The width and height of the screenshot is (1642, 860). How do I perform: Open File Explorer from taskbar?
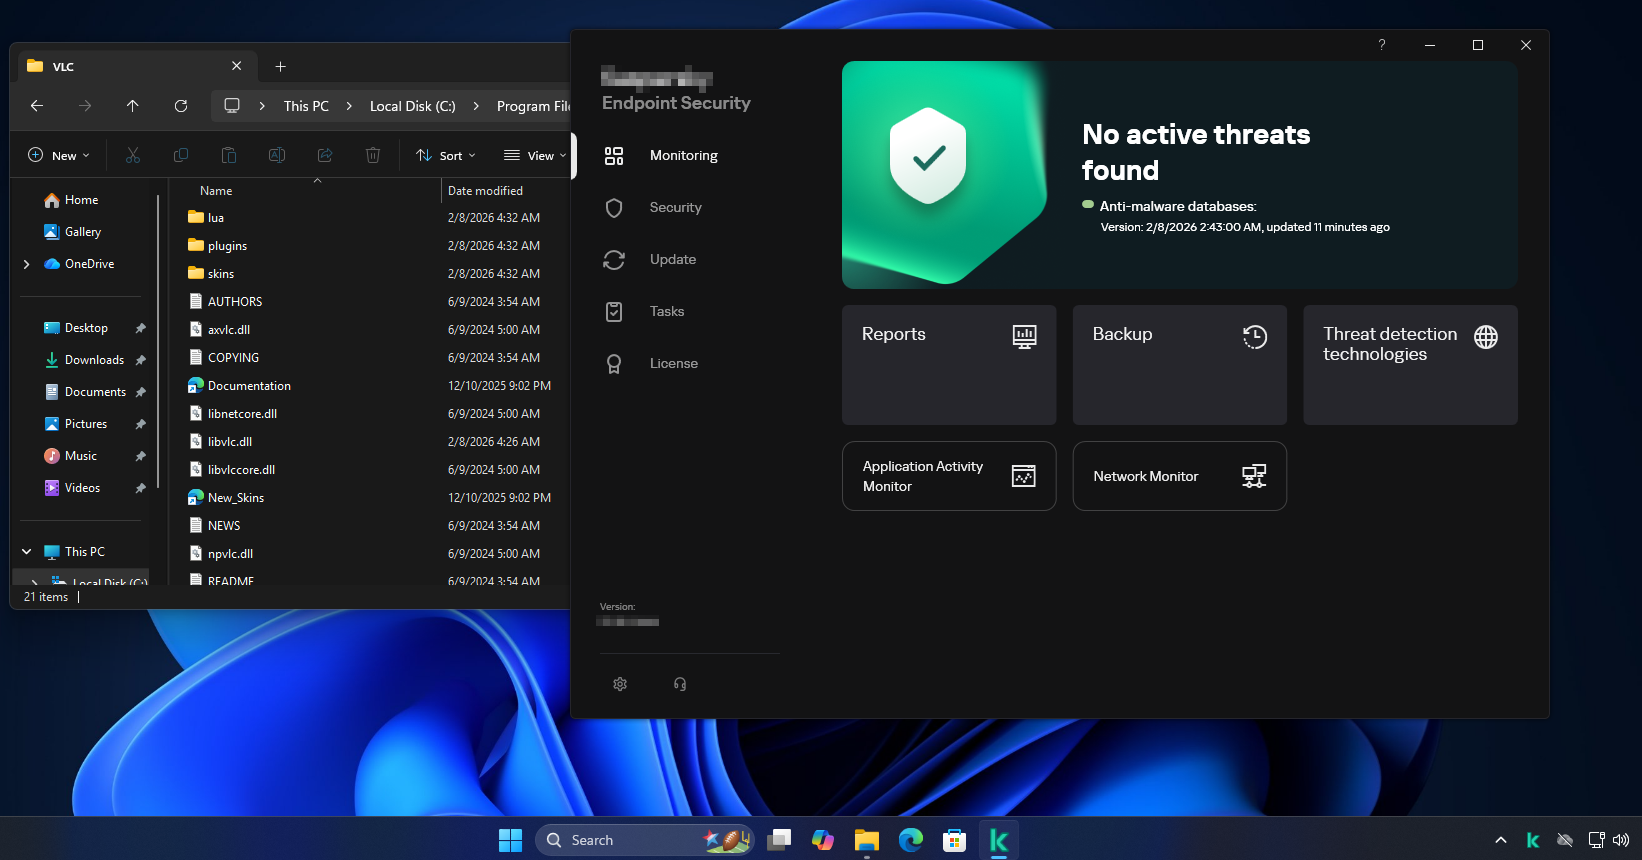[x=867, y=840]
